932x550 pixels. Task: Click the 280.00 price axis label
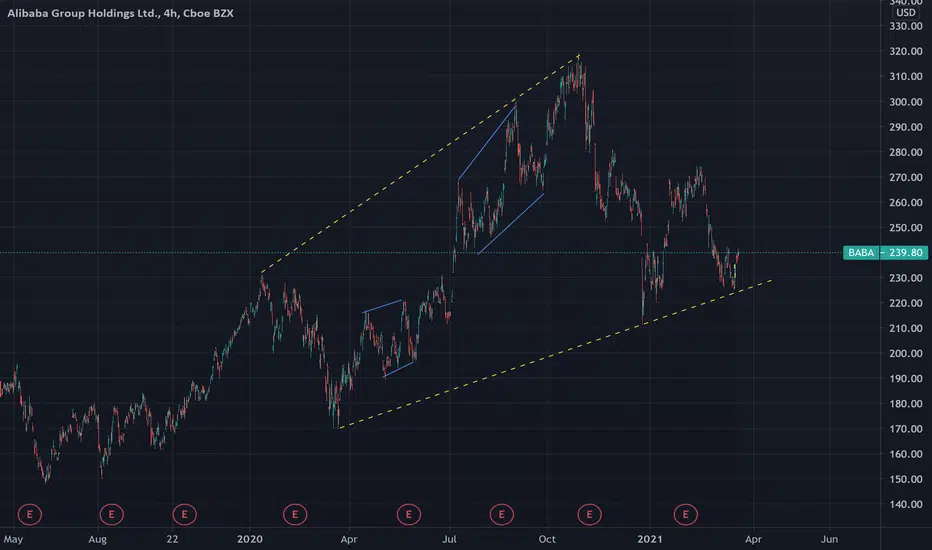coord(906,152)
